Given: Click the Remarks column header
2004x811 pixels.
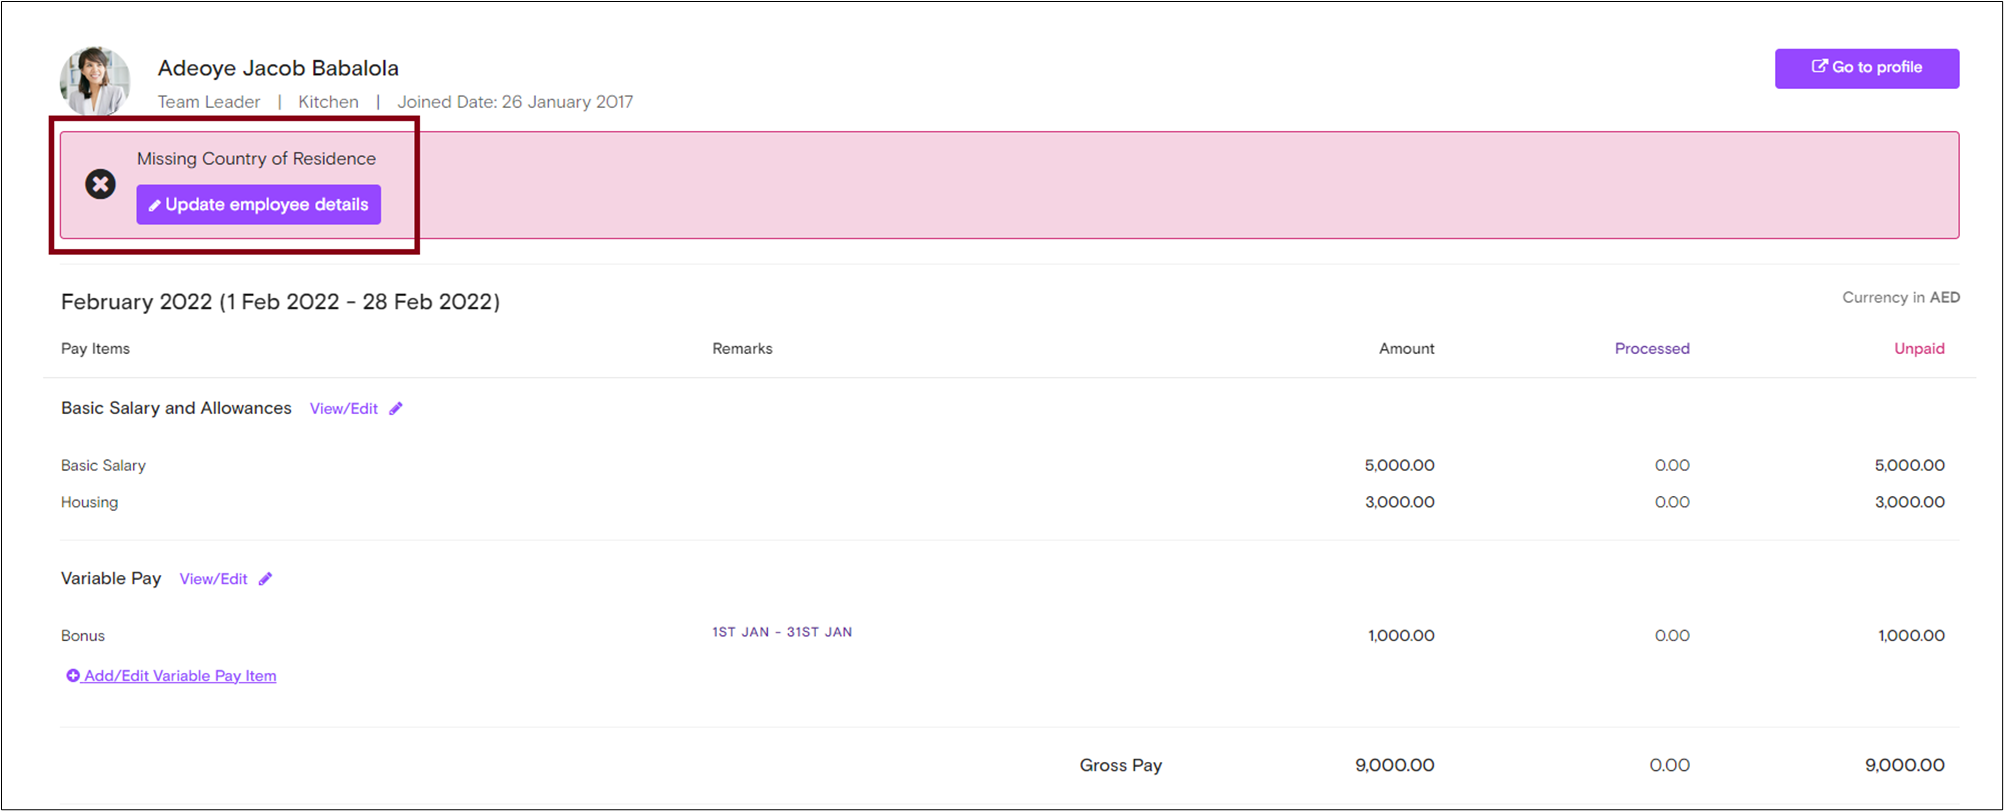Looking at the screenshot, I should (x=742, y=348).
